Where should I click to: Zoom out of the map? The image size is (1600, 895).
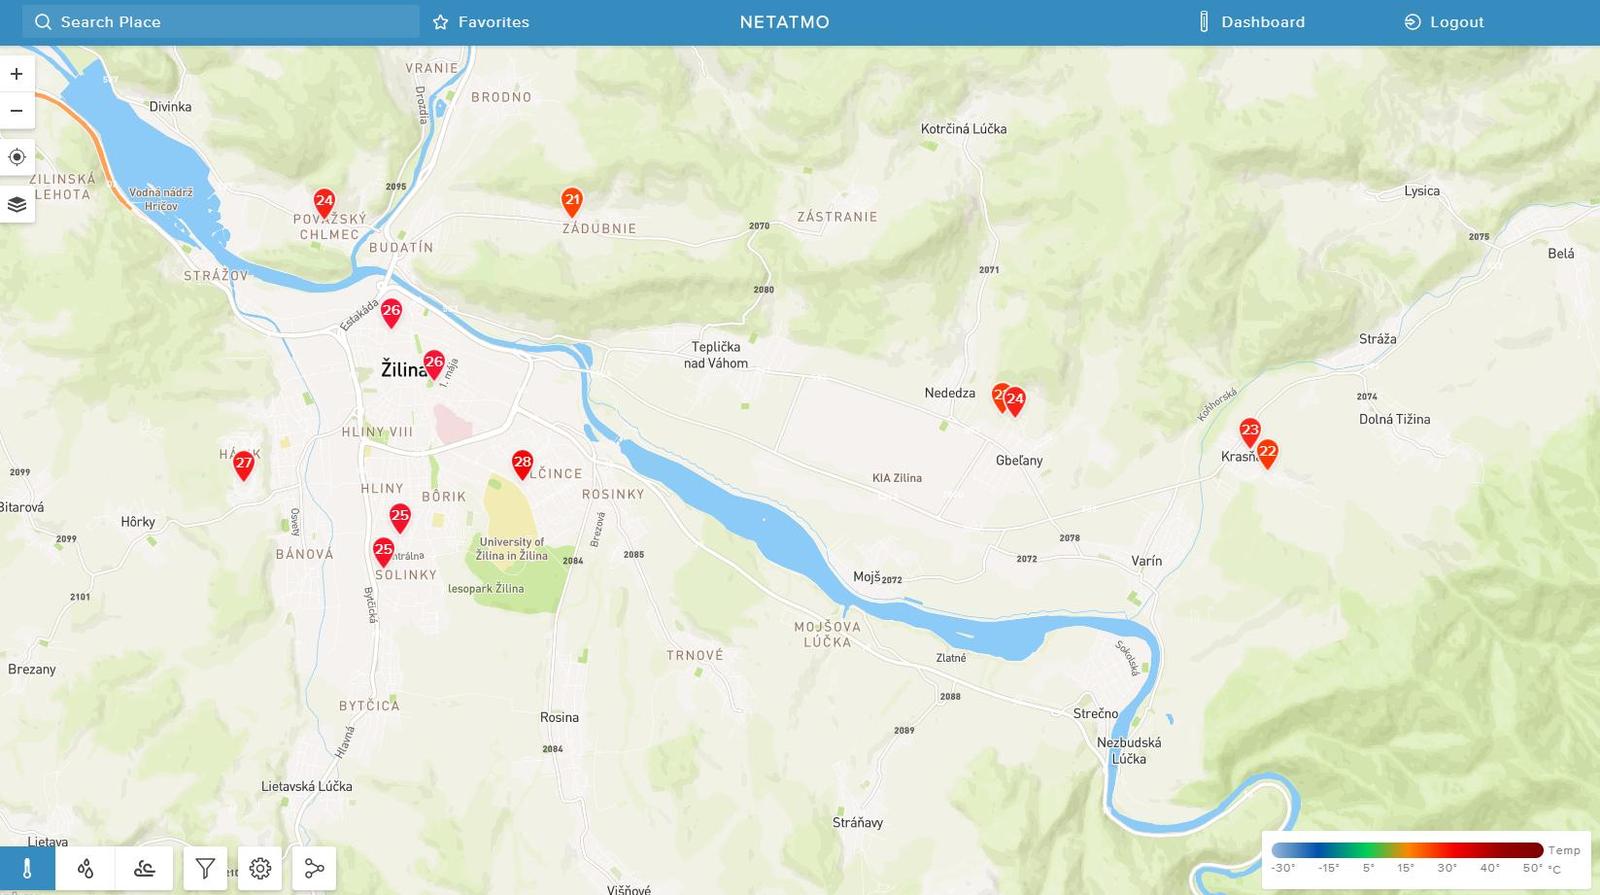(x=17, y=111)
